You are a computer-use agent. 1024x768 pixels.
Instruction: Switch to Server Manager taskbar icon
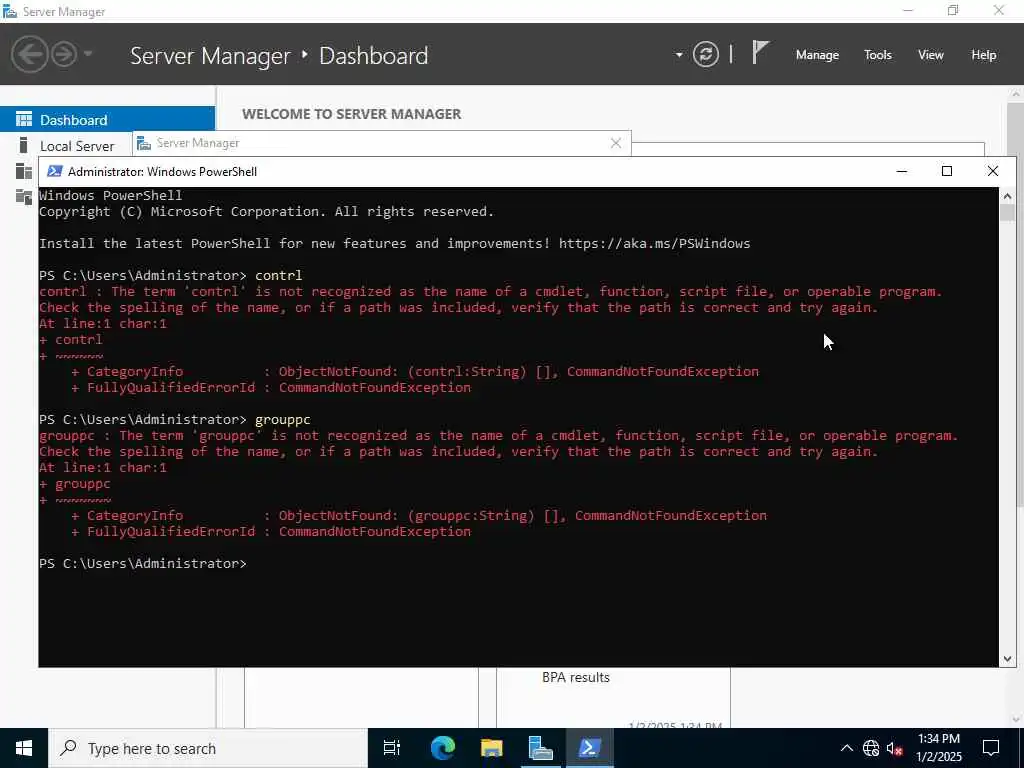pyautogui.click(x=541, y=748)
